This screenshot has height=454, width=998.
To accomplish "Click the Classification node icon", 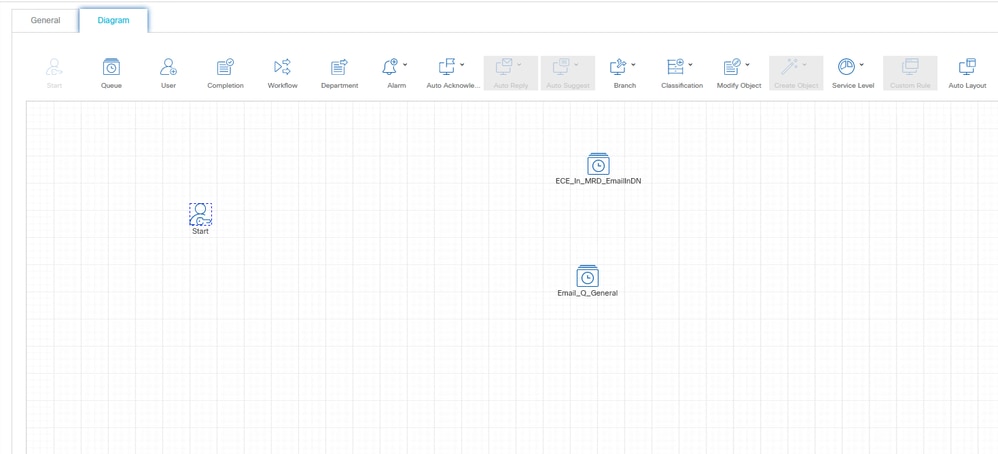I will [675, 66].
